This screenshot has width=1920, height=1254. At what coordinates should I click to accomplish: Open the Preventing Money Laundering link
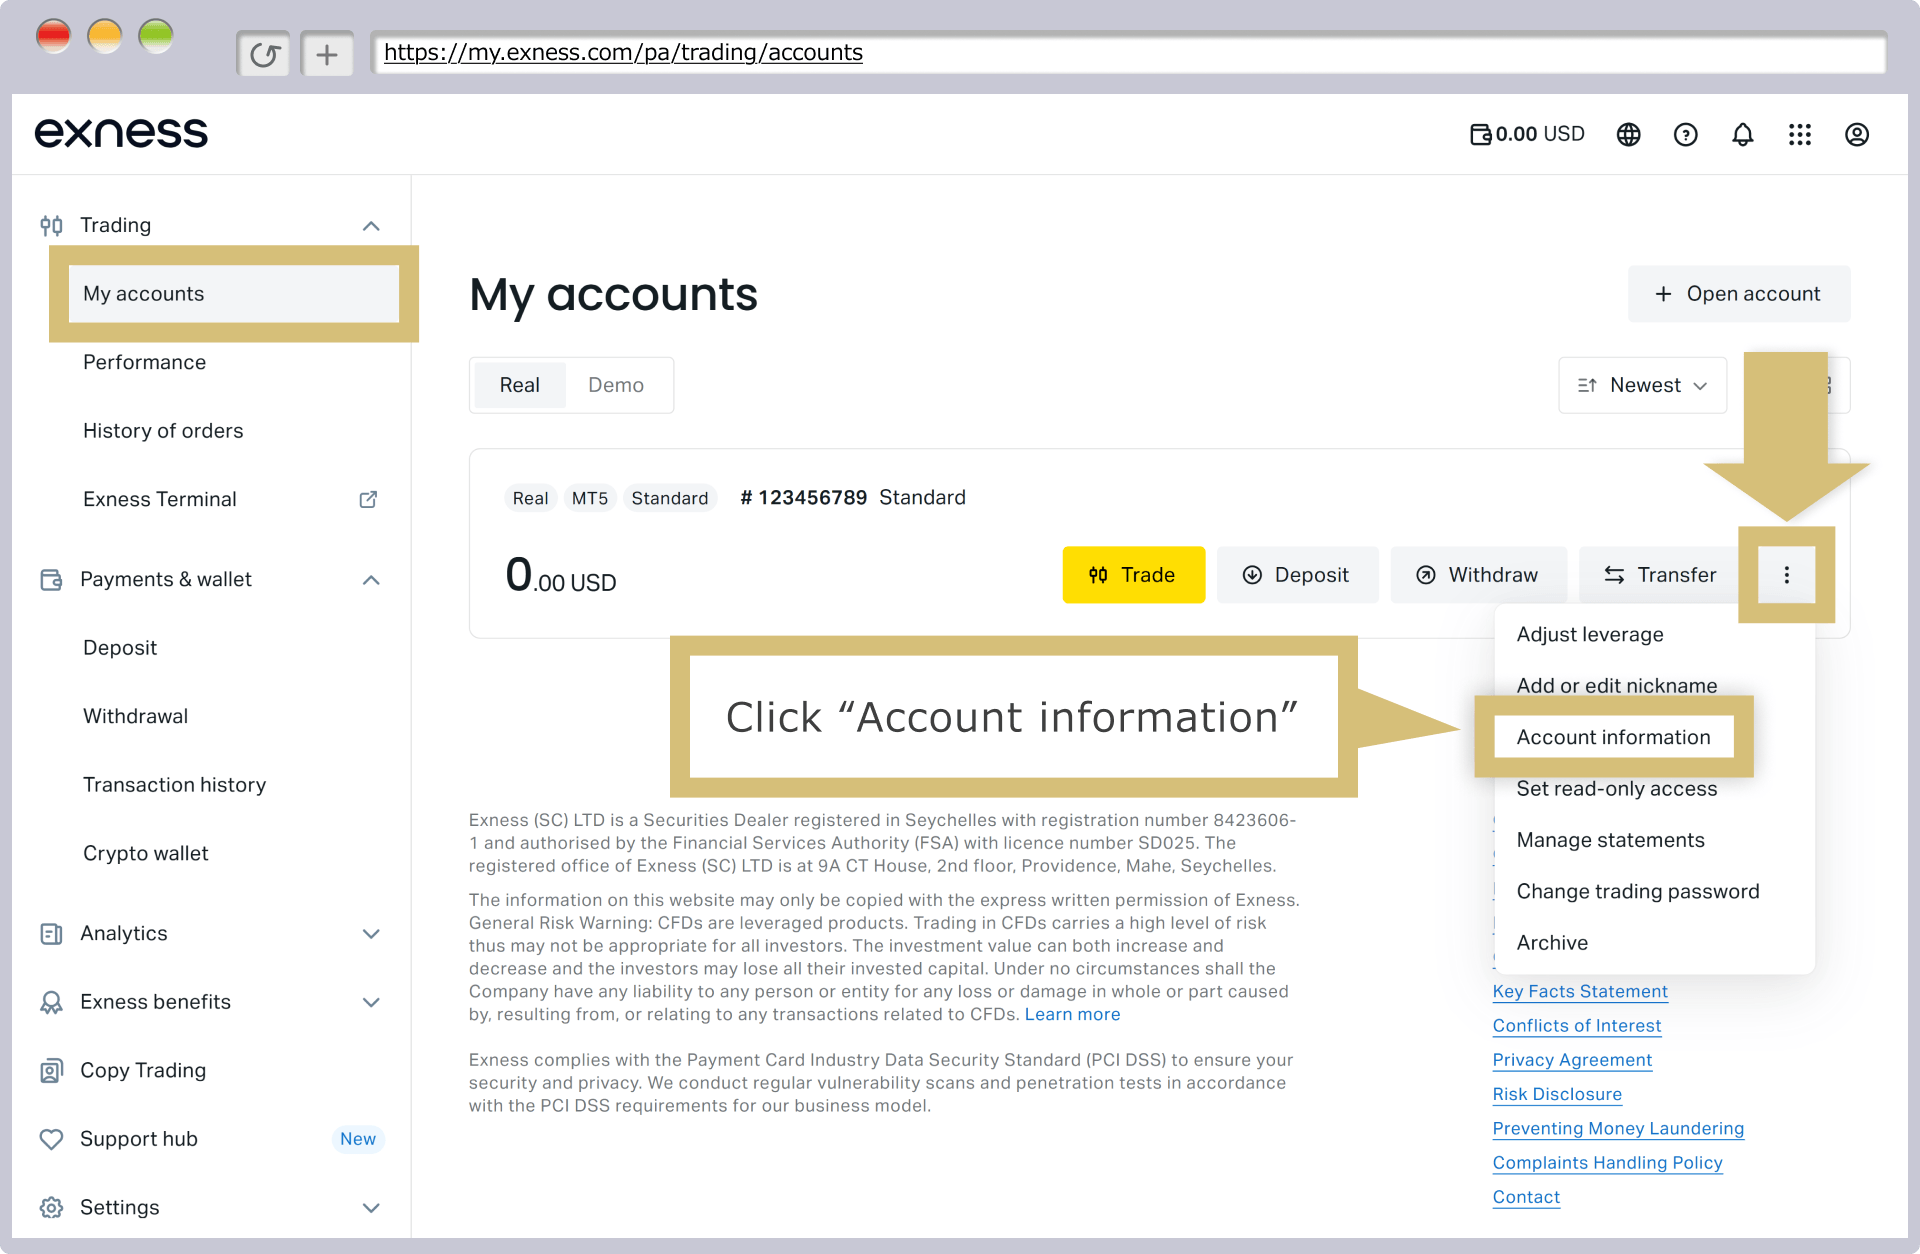(1618, 1128)
